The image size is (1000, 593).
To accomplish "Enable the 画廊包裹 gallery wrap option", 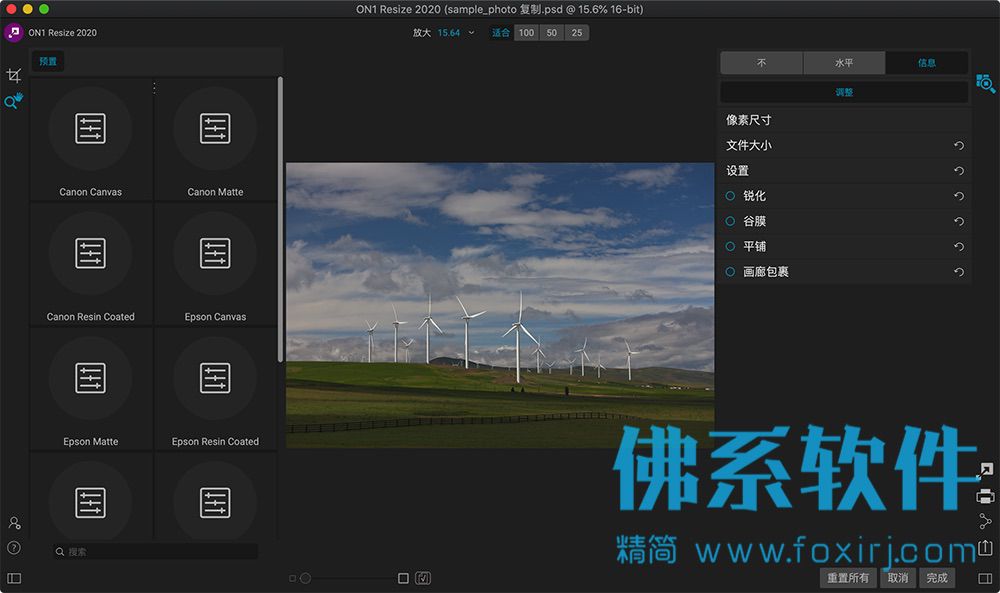I will coord(730,272).
